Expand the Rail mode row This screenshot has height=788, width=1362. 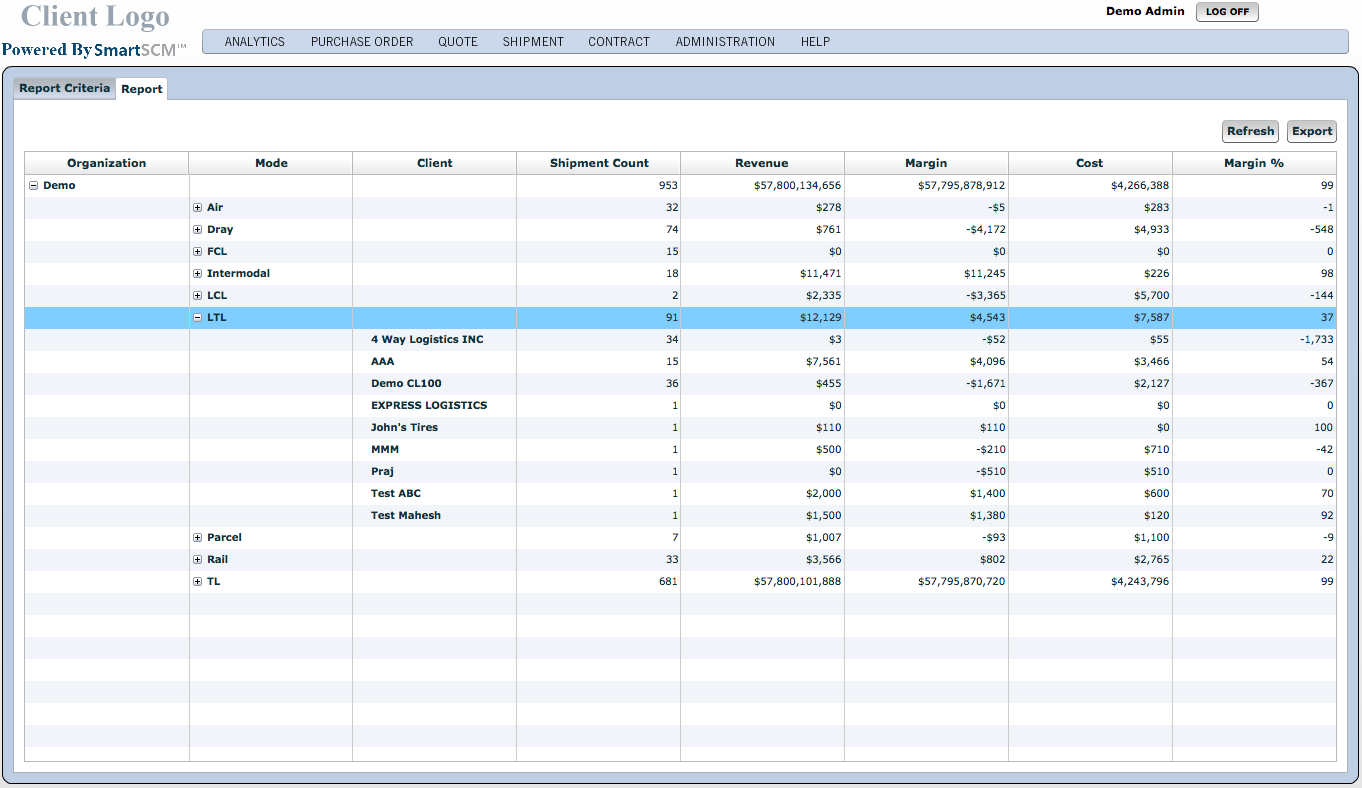point(198,560)
